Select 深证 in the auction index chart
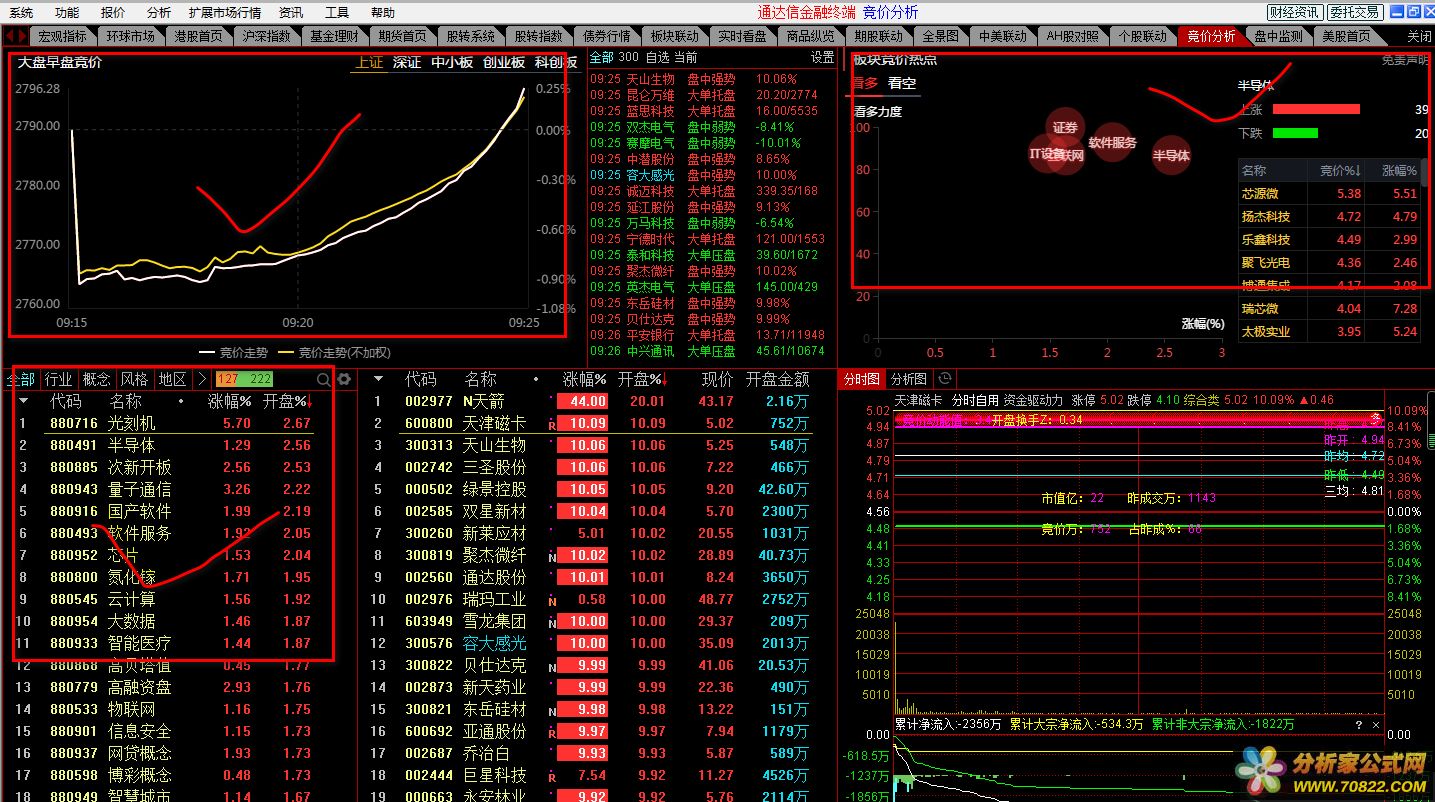 [407, 62]
